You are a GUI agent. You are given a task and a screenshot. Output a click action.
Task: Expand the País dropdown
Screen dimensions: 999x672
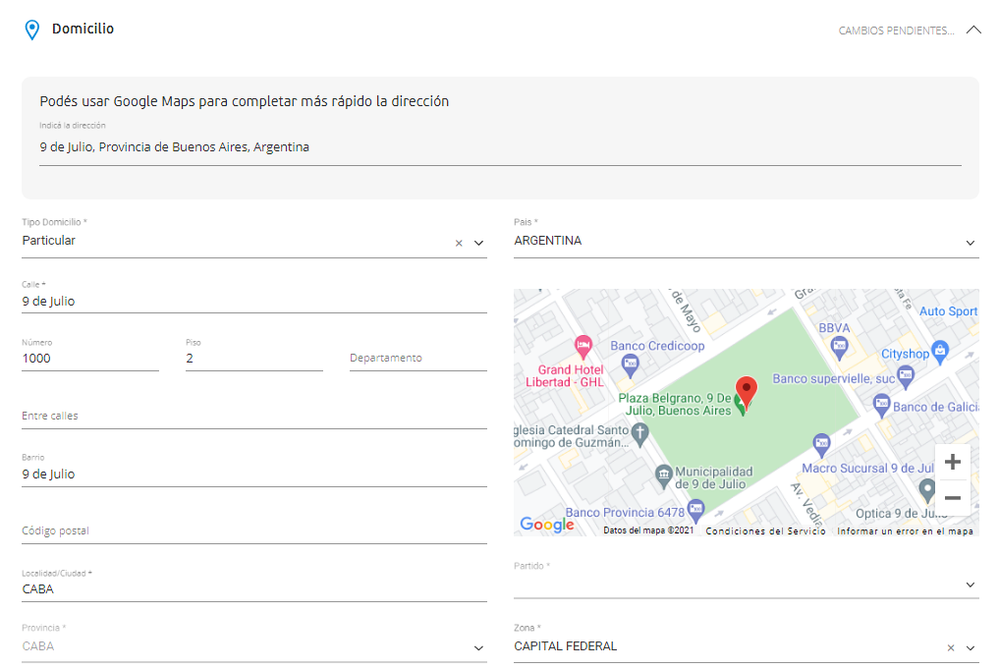pyautogui.click(x=970, y=243)
